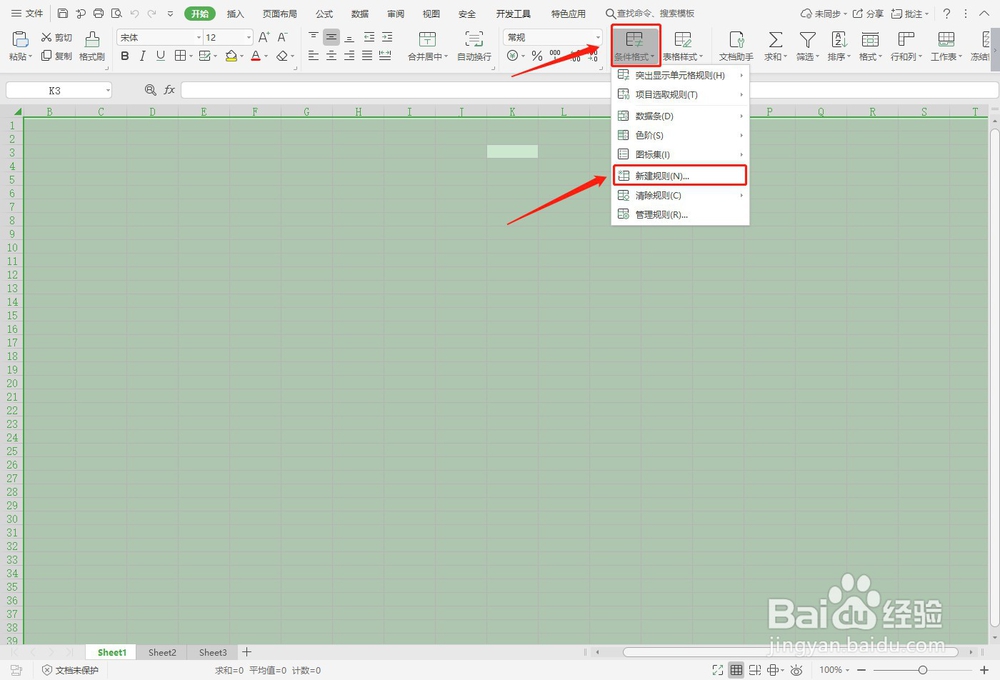
Task: Switch to Sheet2 tab
Action: click(x=162, y=652)
